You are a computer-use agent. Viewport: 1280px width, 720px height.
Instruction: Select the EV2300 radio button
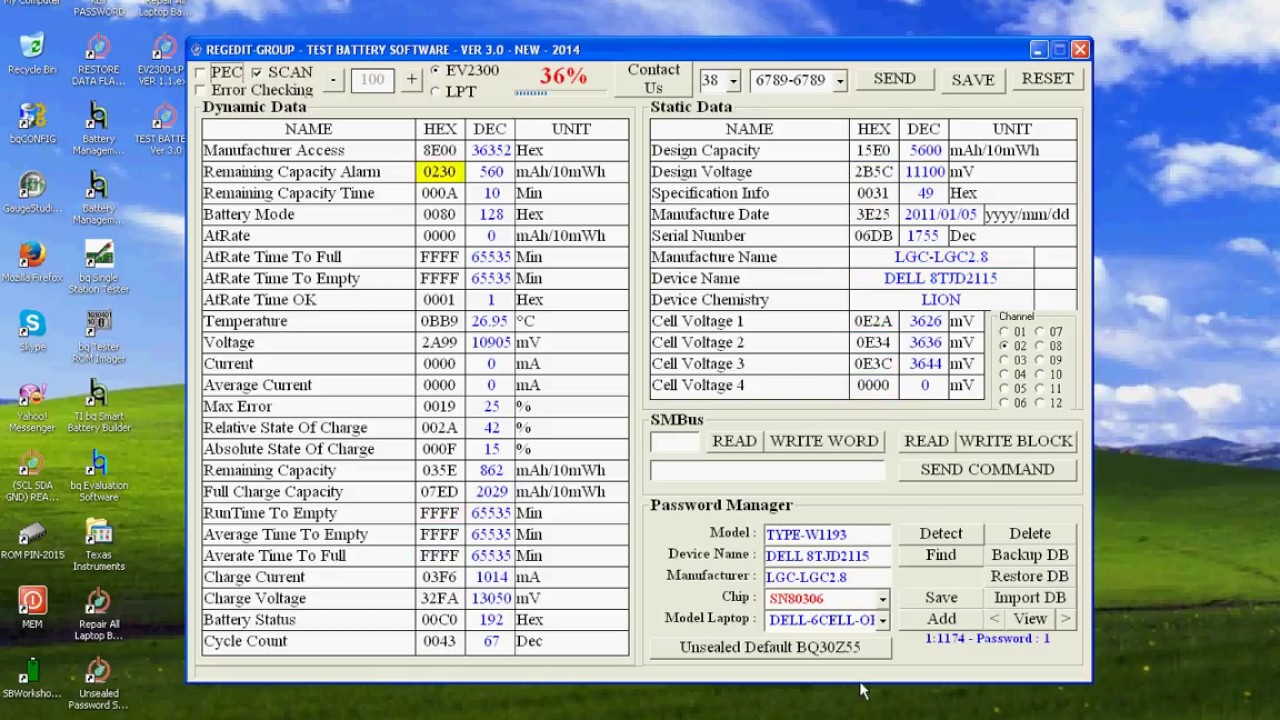tap(435, 71)
